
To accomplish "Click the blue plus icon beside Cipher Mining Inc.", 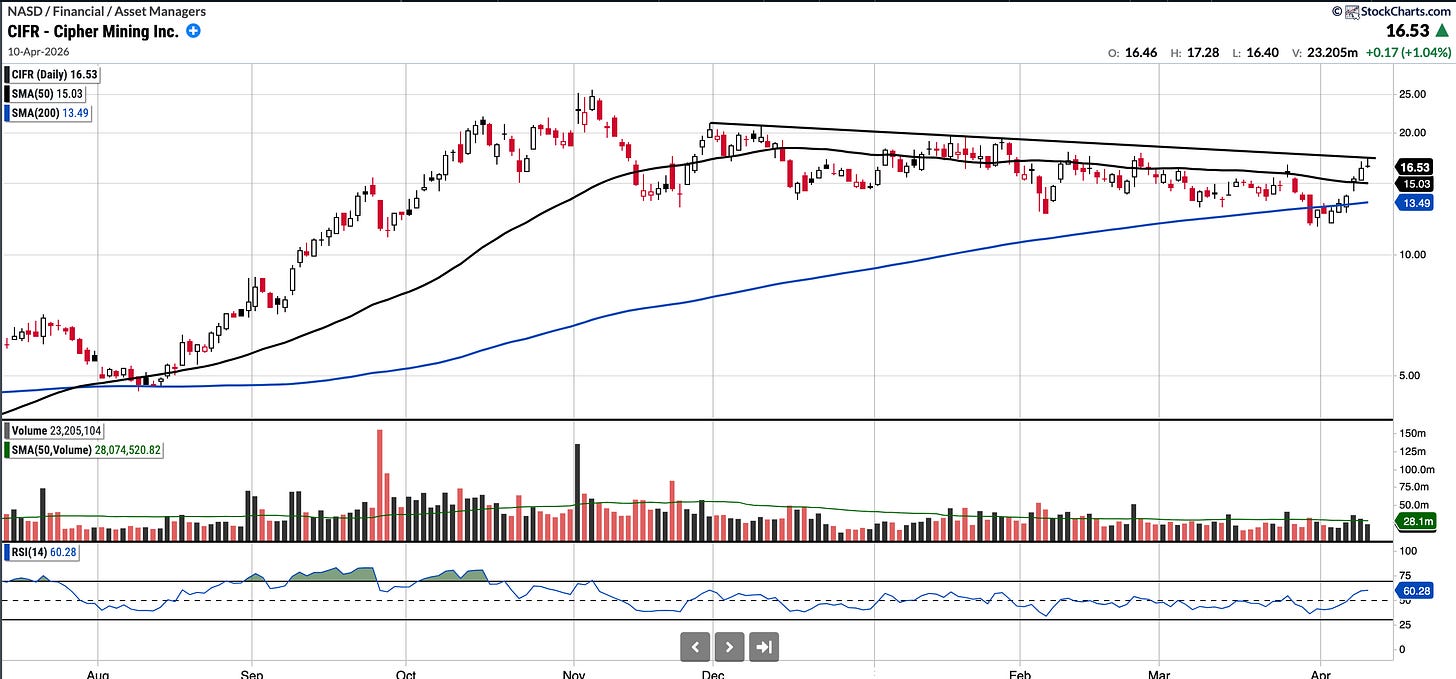I will pos(193,31).
